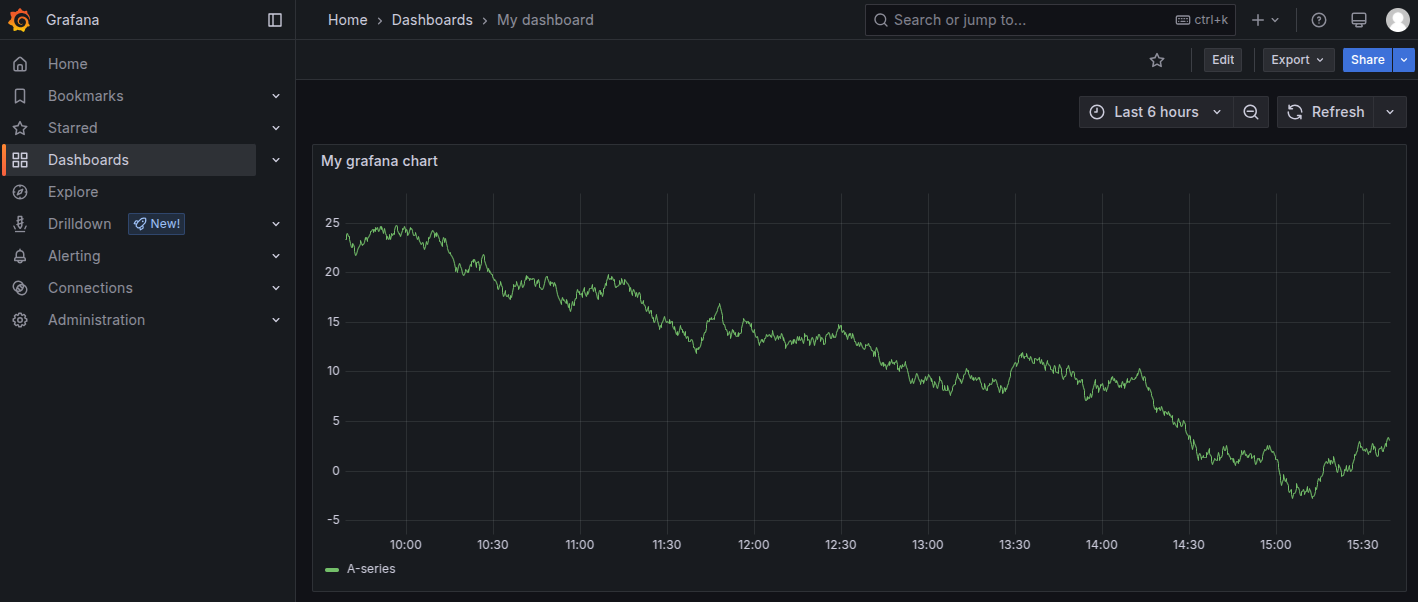Open Administration in the sidebar menu
The height and width of the screenshot is (602, 1418).
point(96,320)
